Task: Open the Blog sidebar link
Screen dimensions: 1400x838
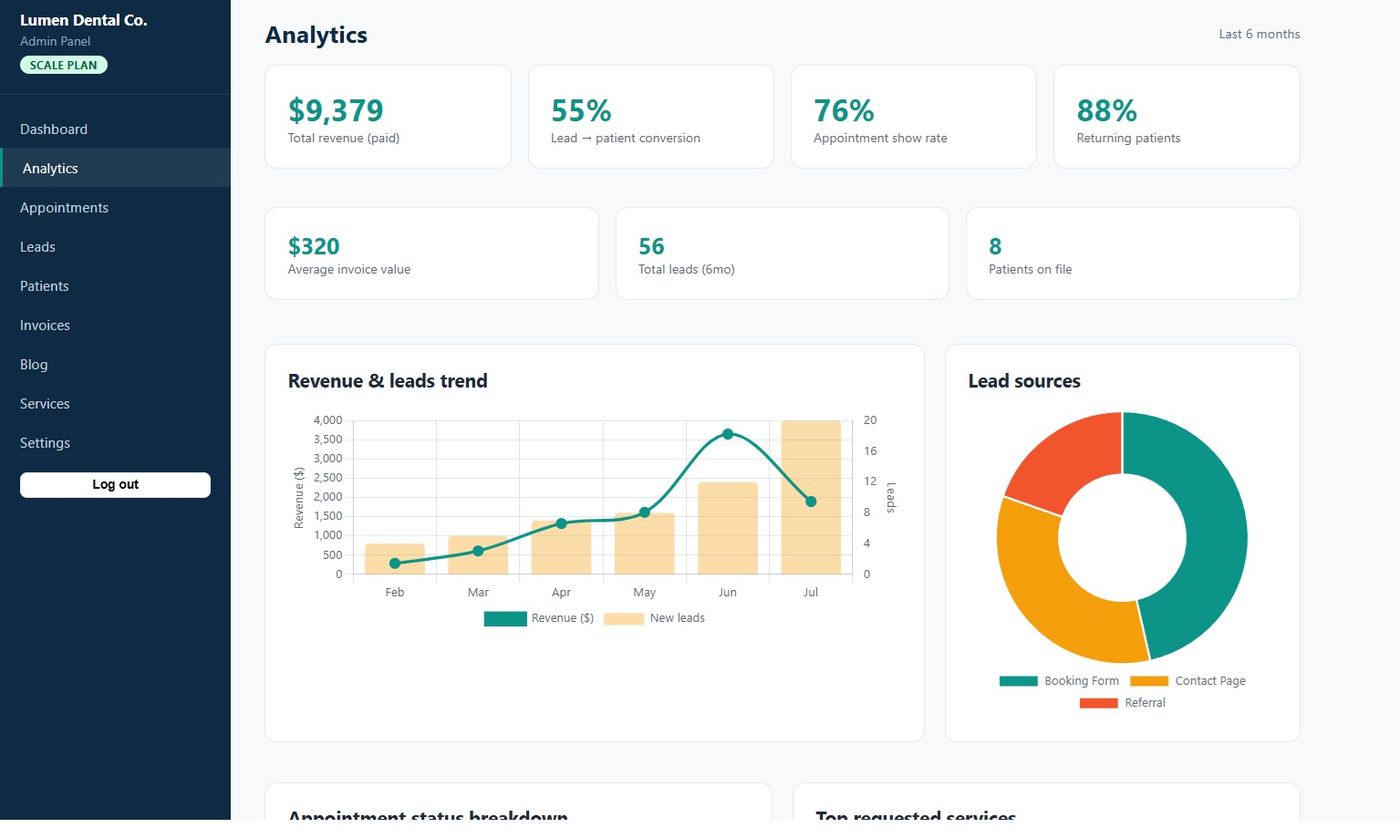Action: click(115, 364)
